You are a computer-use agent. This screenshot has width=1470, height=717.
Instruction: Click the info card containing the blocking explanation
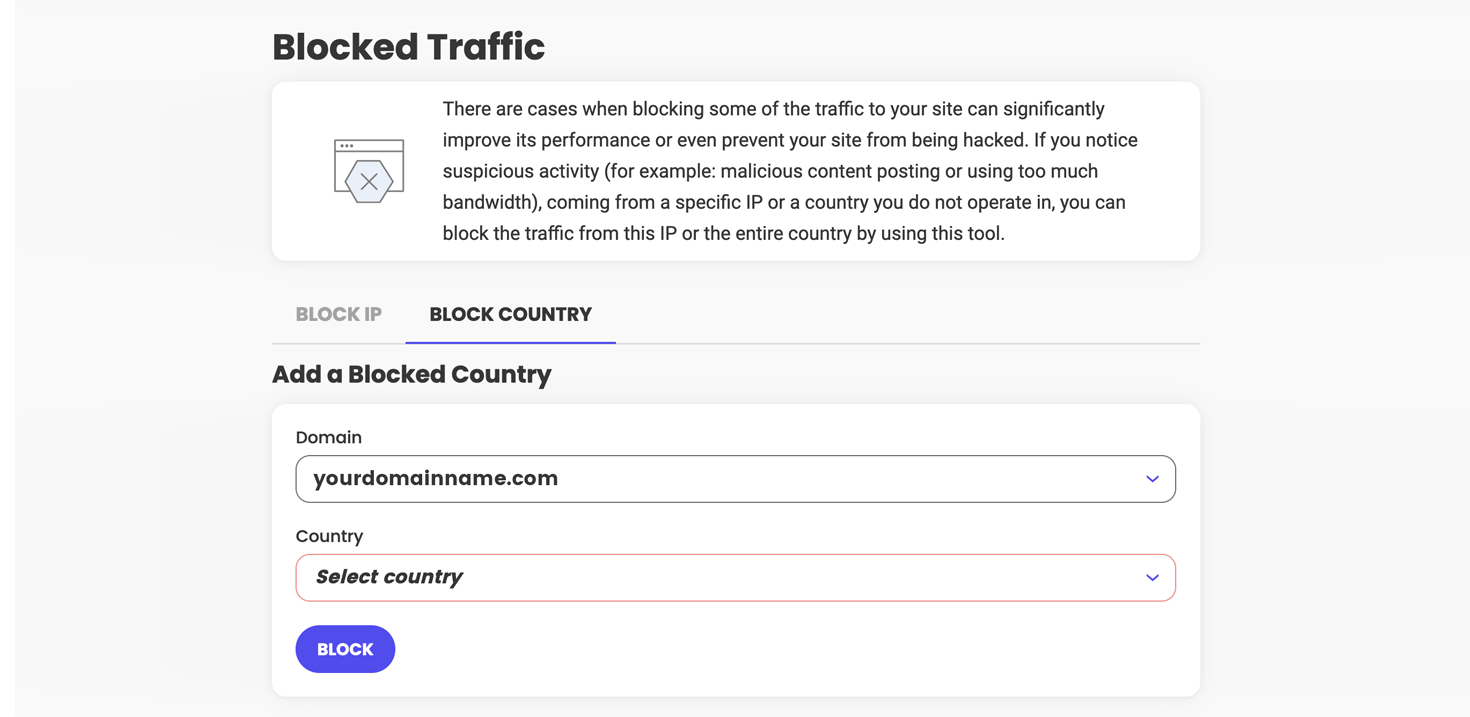click(735, 170)
